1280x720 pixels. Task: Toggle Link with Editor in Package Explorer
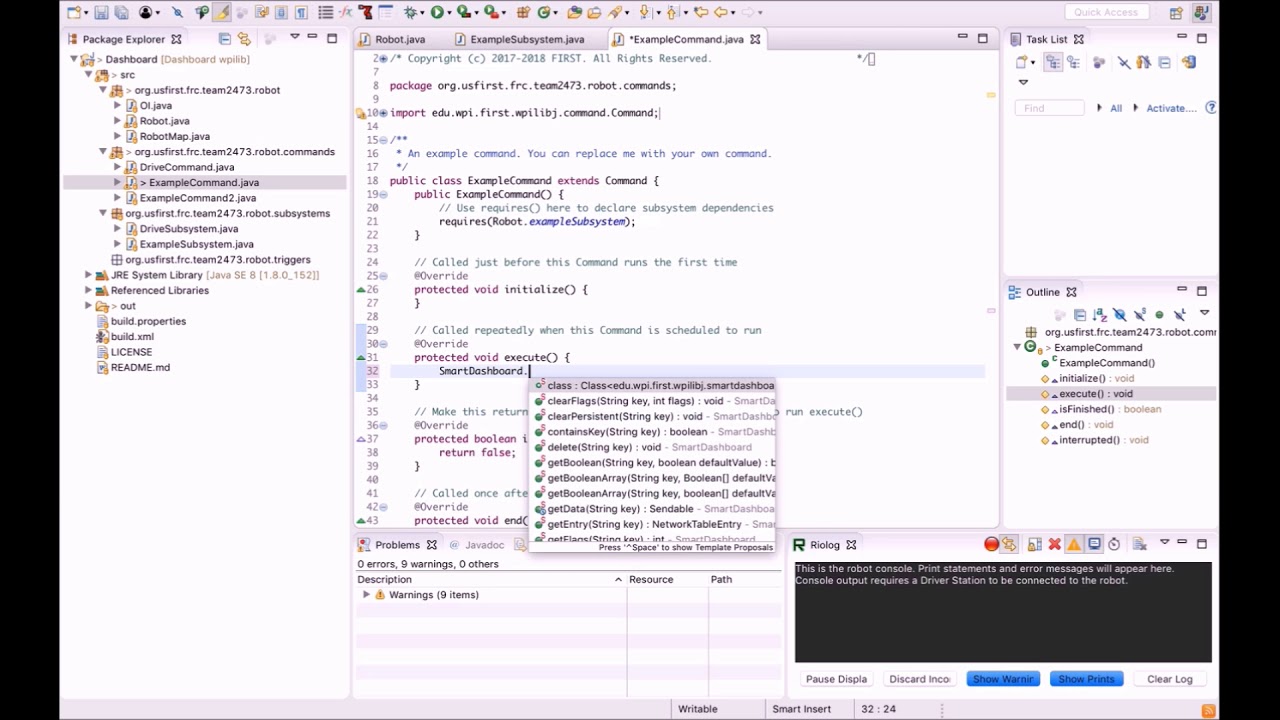[244, 39]
